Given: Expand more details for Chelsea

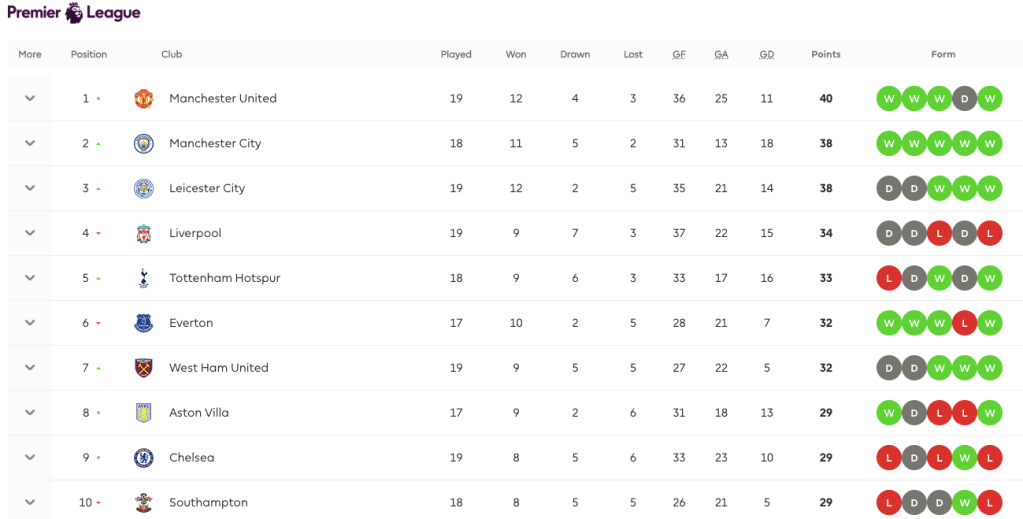Looking at the screenshot, I should 30,458.
